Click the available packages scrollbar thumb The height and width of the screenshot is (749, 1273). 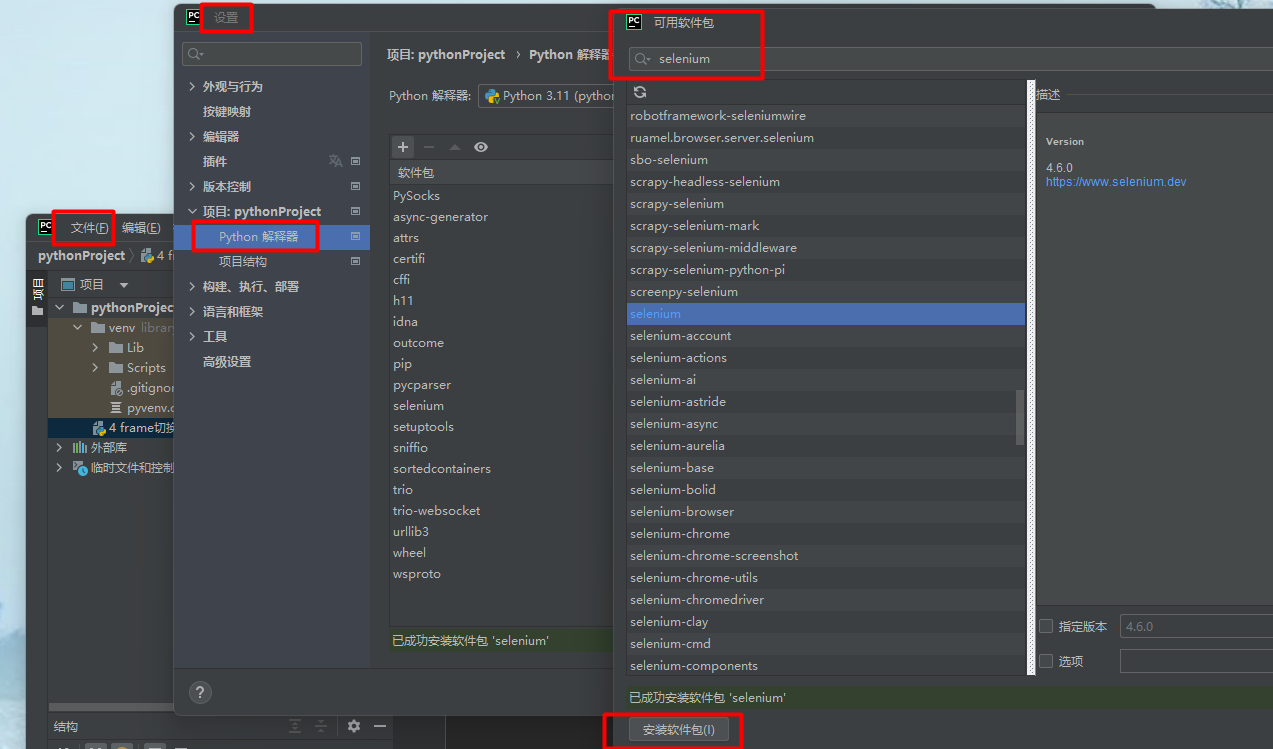click(x=1020, y=417)
